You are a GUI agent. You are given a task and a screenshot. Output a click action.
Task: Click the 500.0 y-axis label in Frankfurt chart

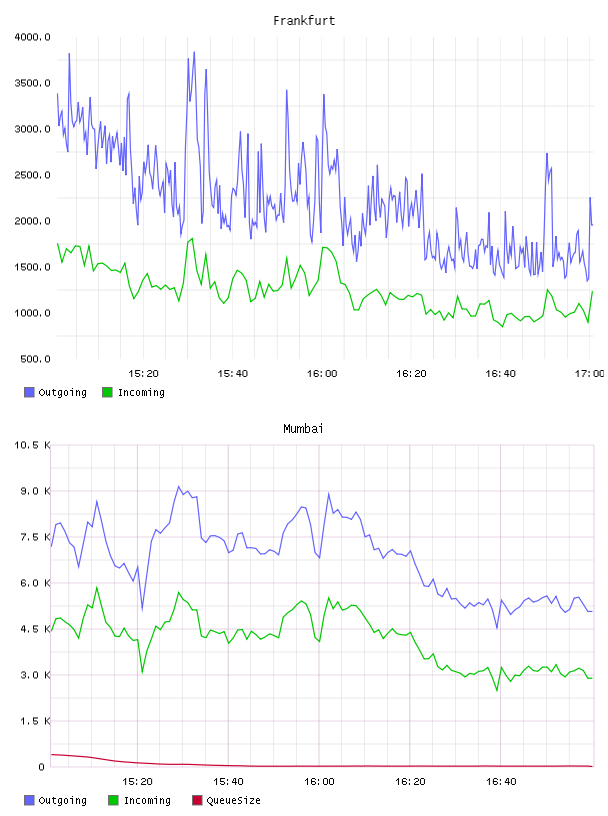35,359
